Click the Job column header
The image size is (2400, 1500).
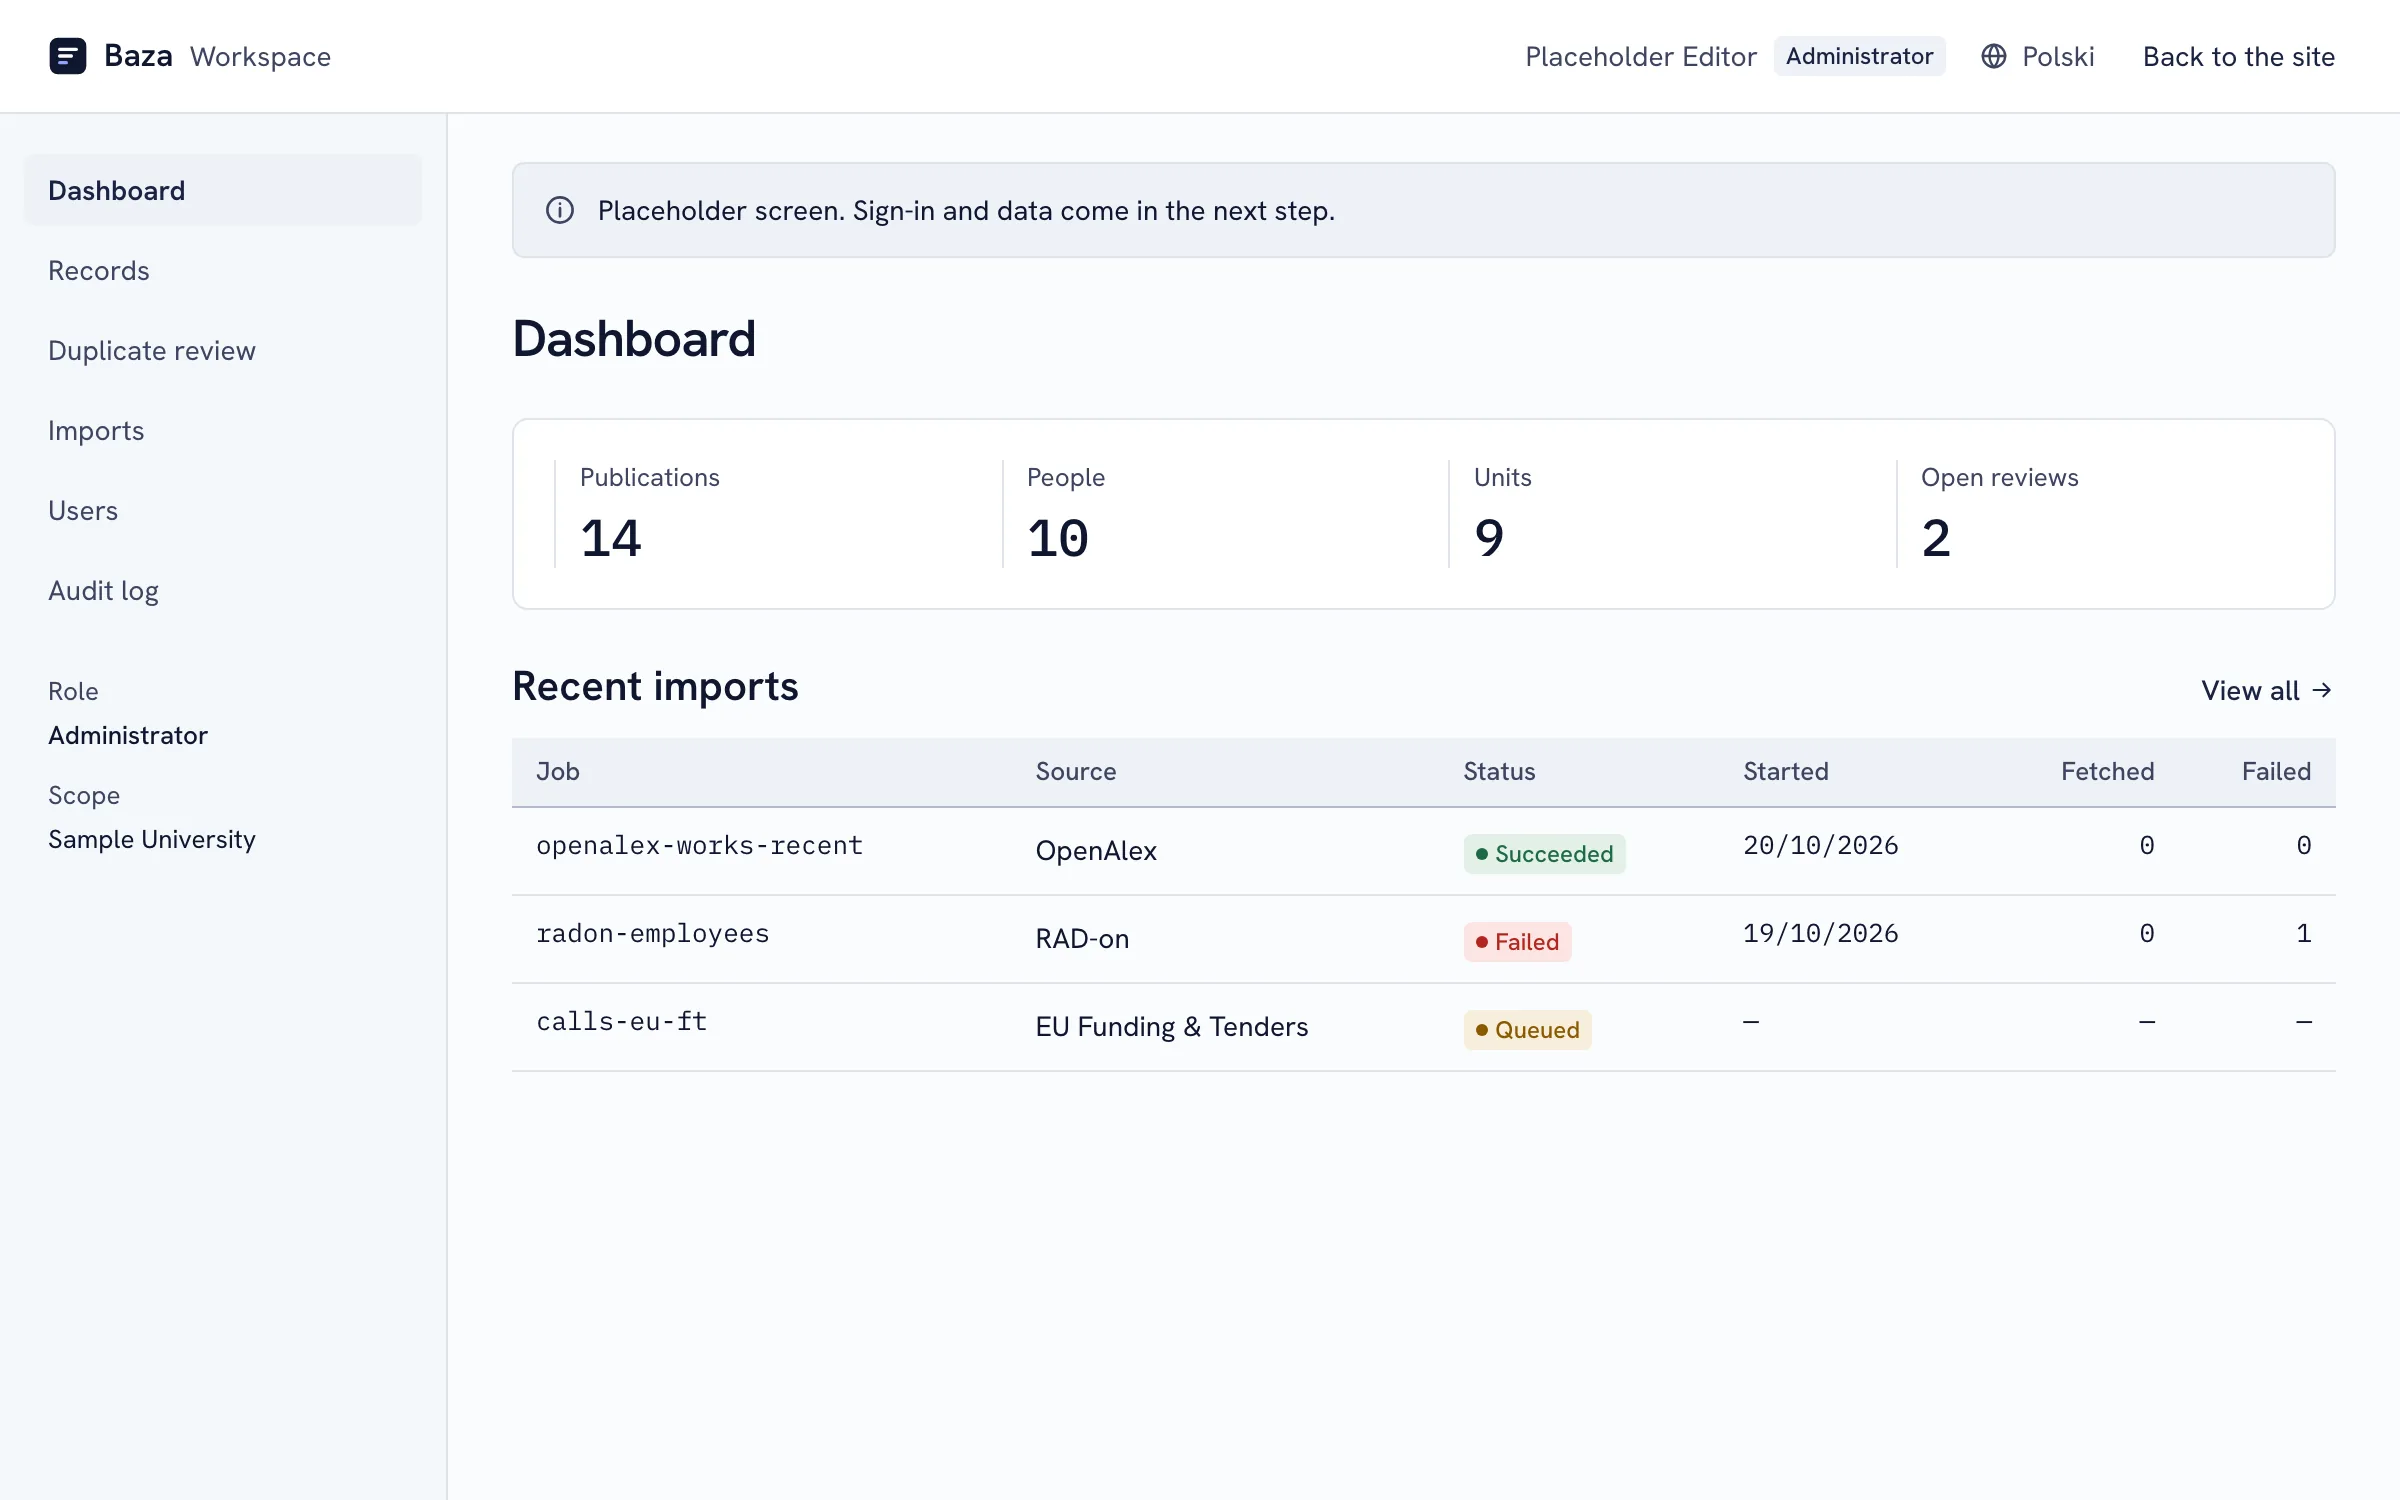pyautogui.click(x=557, y=771)
